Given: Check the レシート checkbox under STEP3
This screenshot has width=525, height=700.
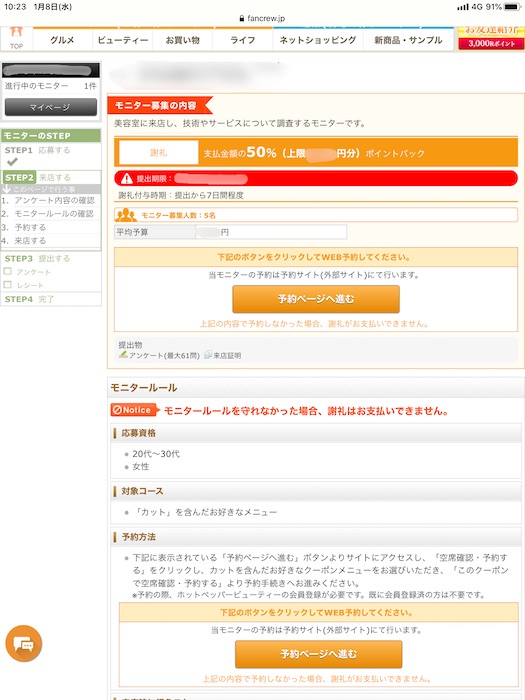Looking at the screenshot, I should (x=8, y=284).
